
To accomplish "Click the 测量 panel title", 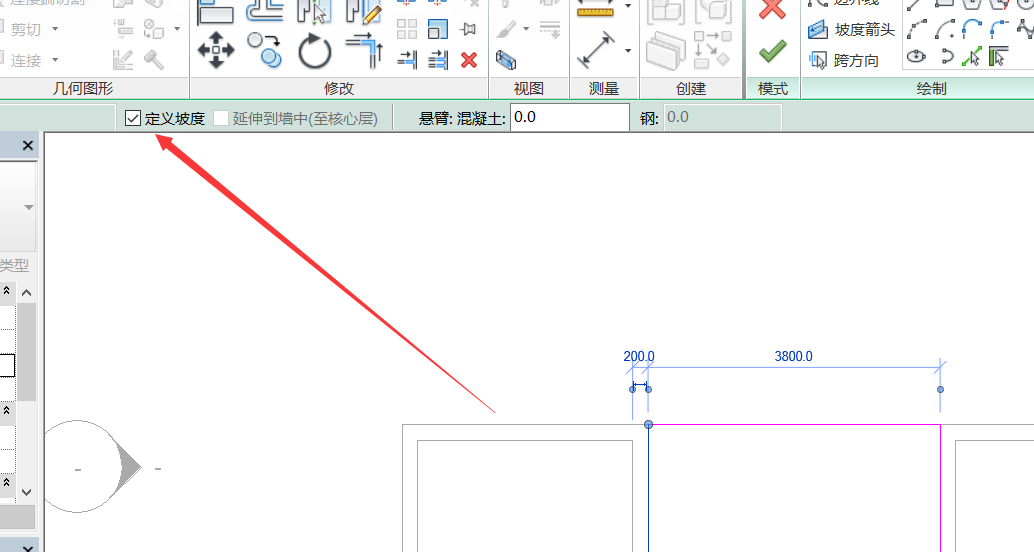I will tap(603, 88).
